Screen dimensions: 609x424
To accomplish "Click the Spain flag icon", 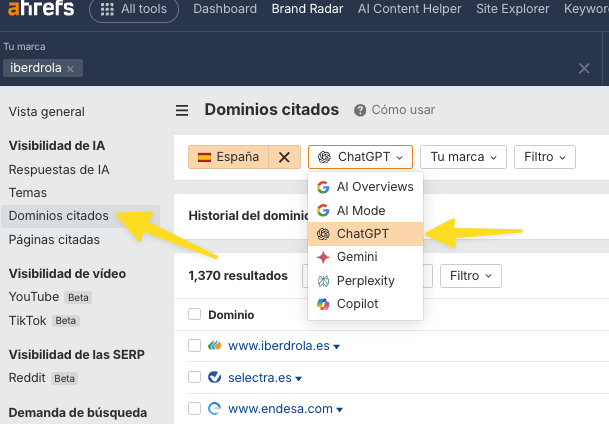I will 204,157.
